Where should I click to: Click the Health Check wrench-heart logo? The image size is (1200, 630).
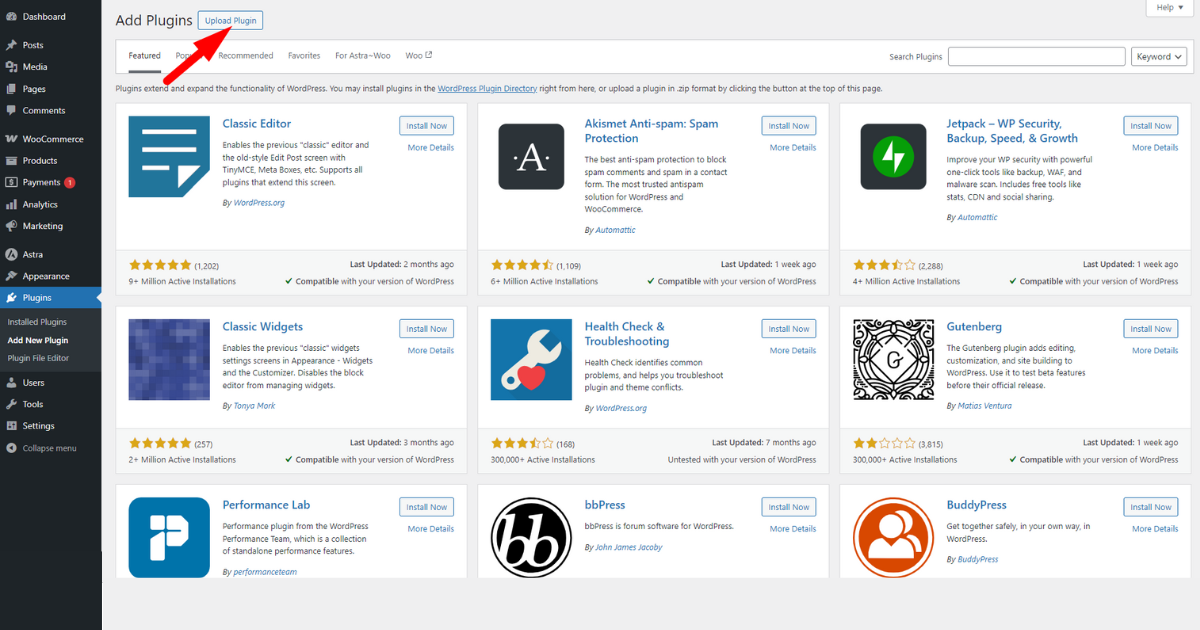coord(531,360)
